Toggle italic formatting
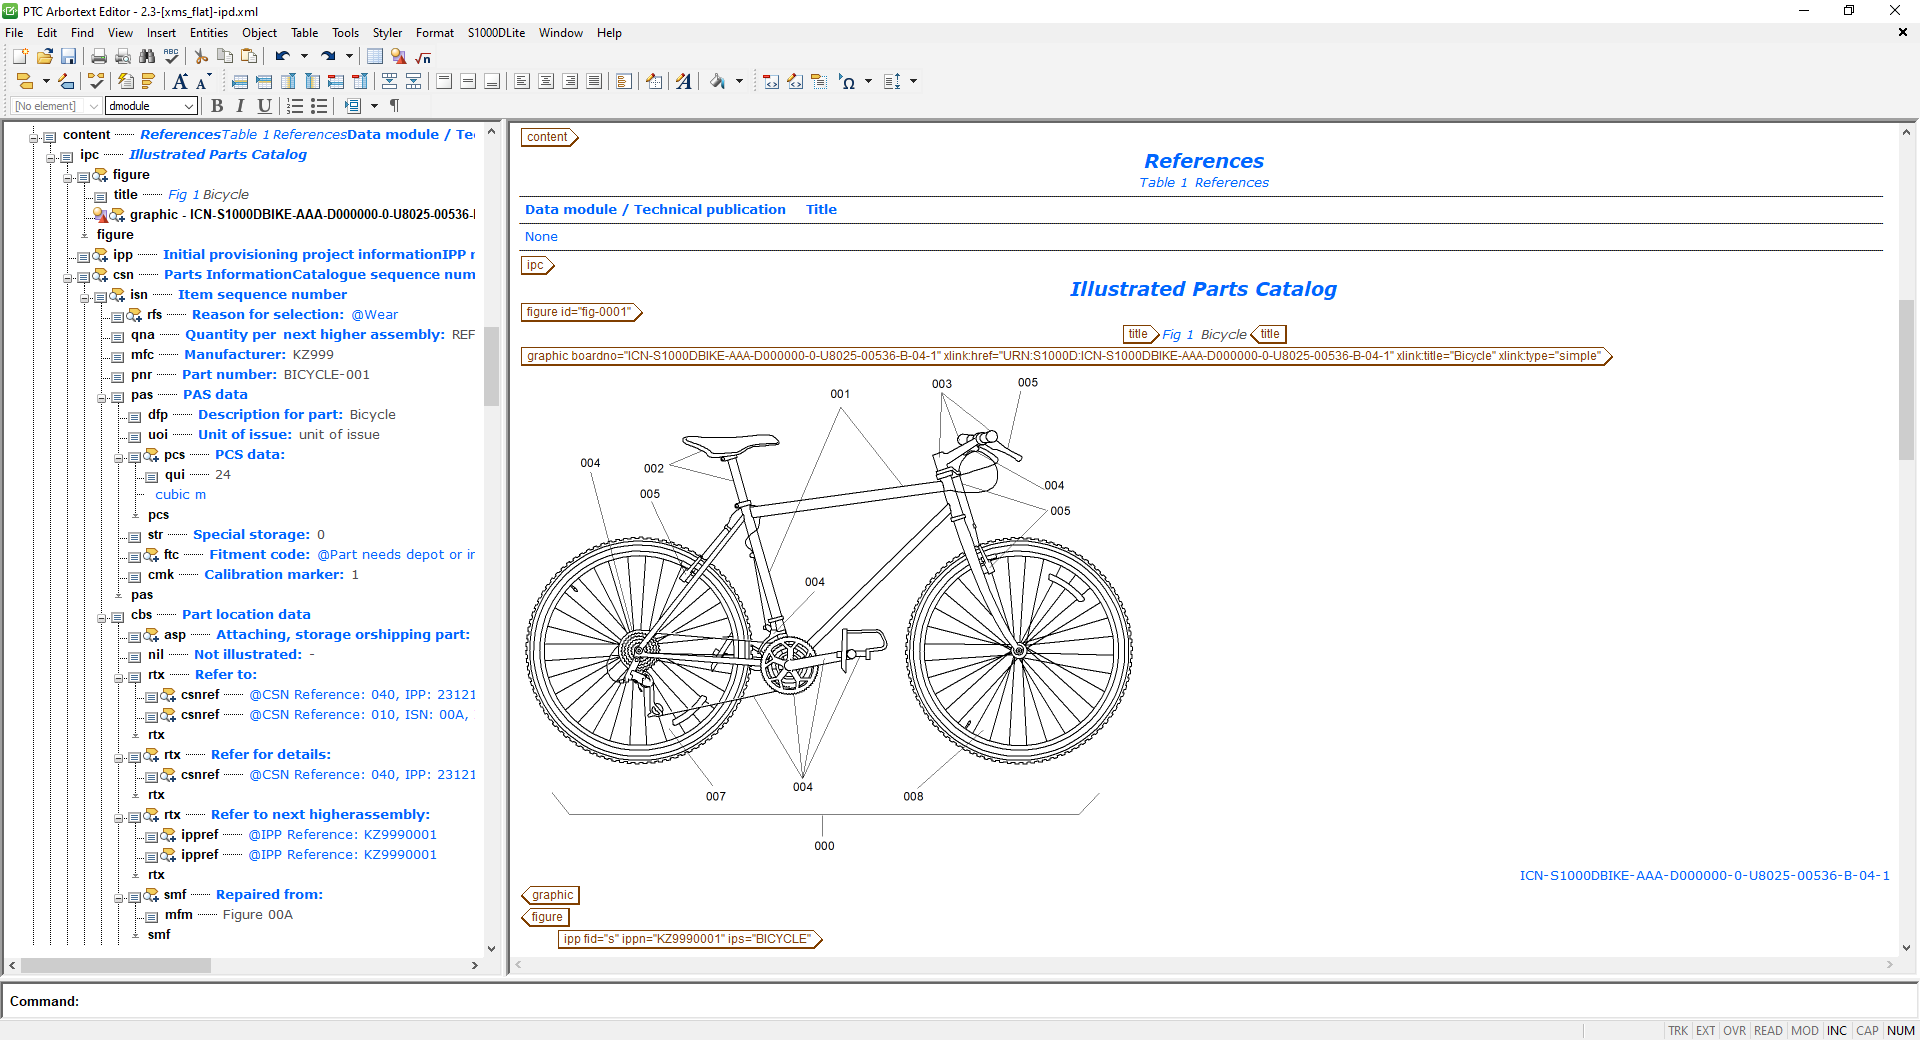The height and width of the screenshot is (1040, 1920). [x=240, y=106]
